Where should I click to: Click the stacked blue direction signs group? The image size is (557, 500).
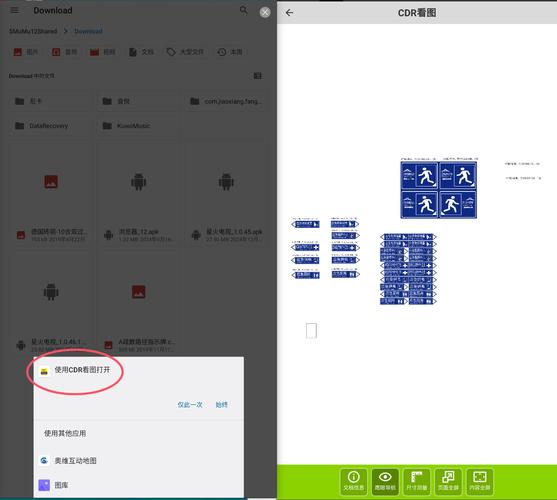pyautogui.click(x=408, y=269)
